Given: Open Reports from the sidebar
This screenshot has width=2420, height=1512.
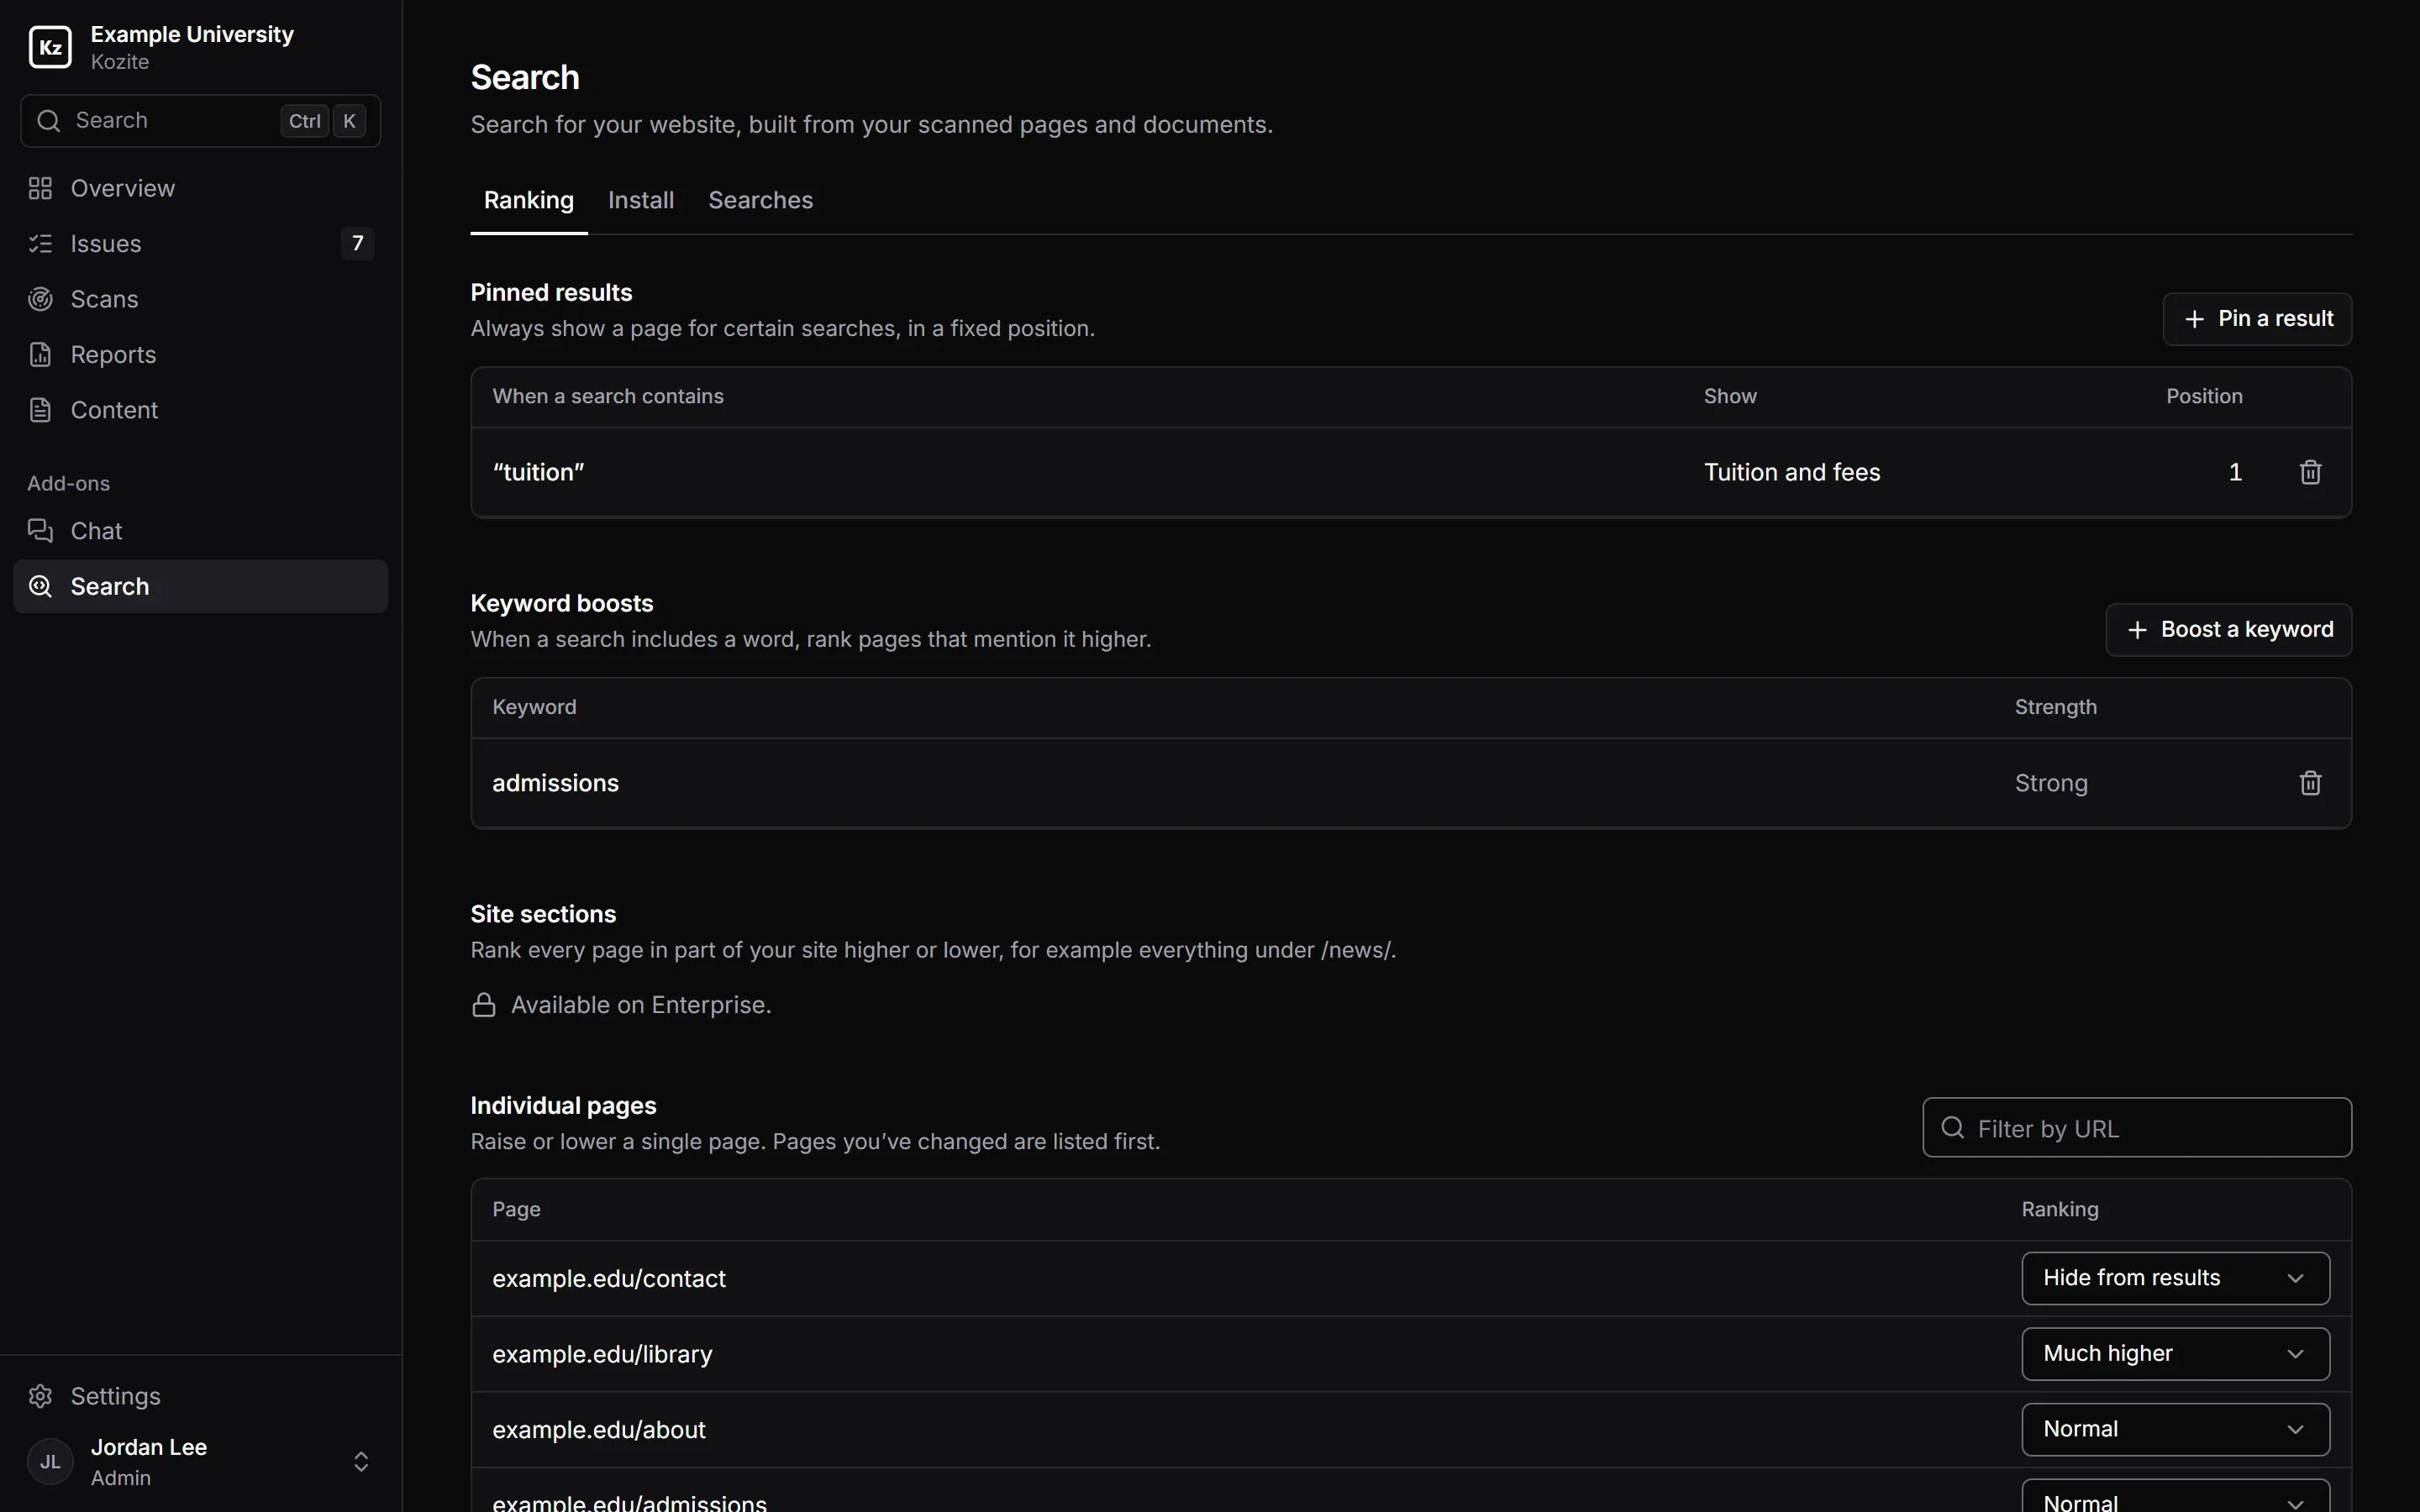Looking at the screenshot, I should coord(200,354).
